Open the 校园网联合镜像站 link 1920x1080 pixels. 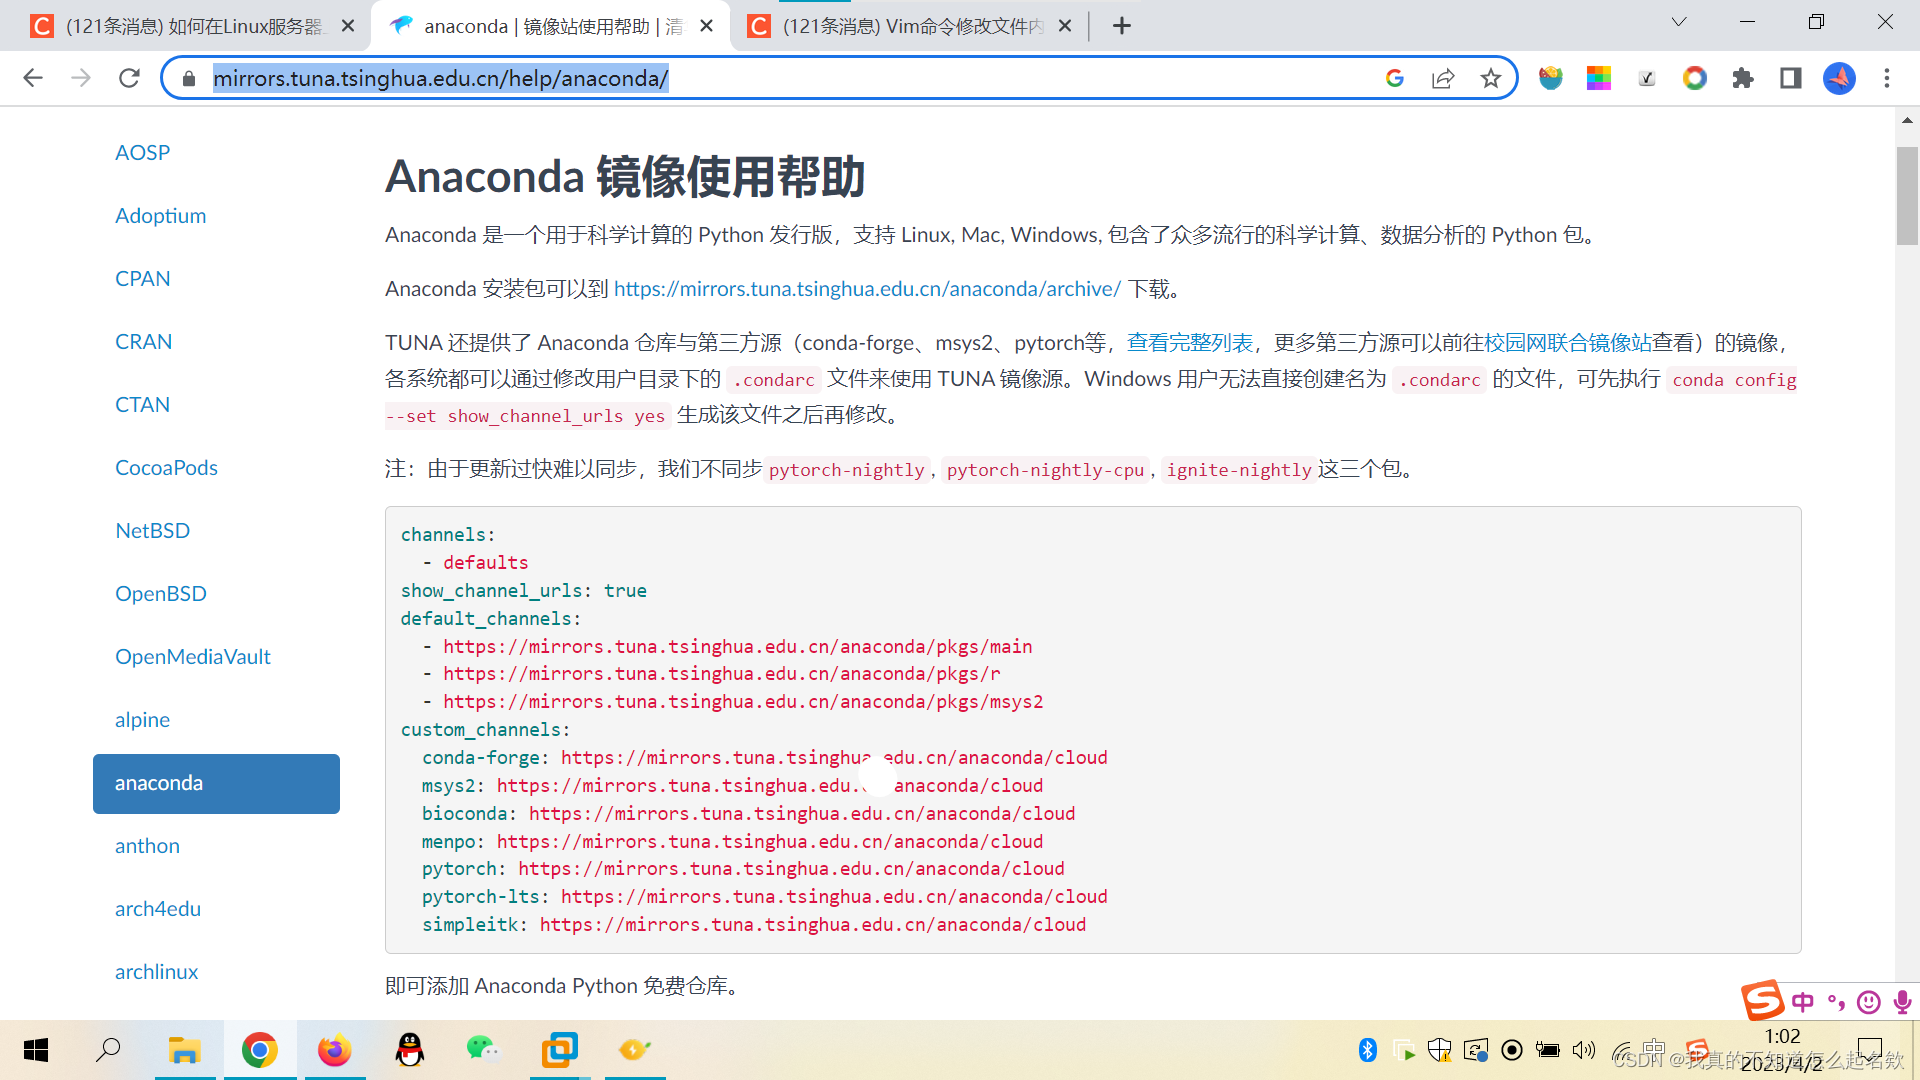[x=1567, y=342]
